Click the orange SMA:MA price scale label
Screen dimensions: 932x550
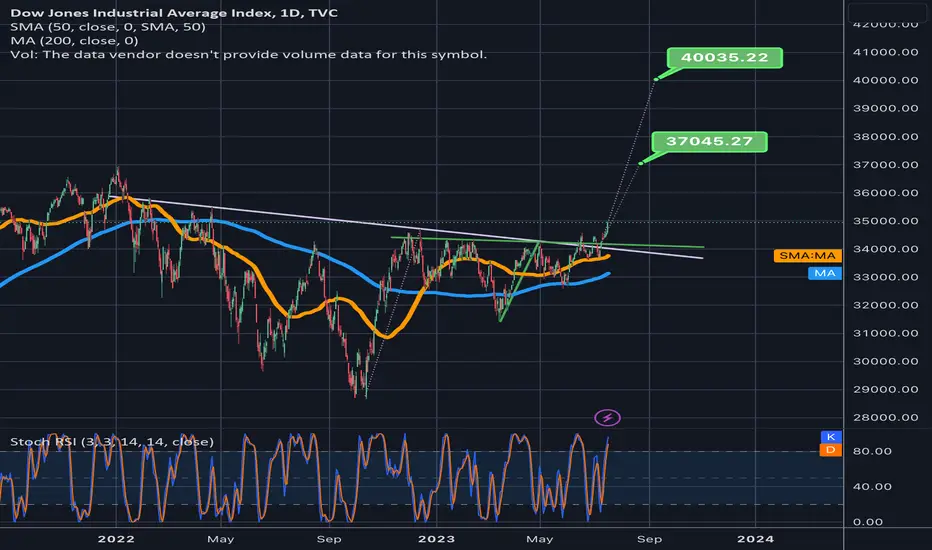(807, 256)
